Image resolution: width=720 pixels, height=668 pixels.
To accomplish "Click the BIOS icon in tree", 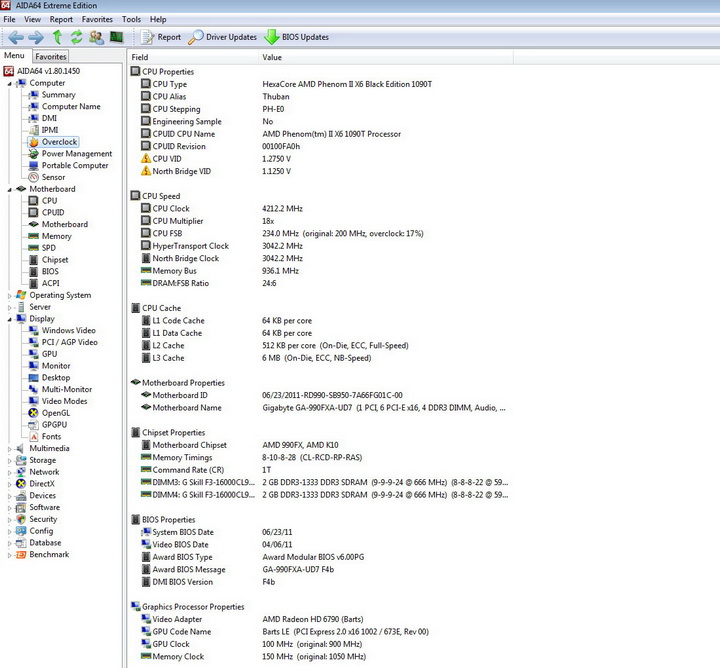I will click(33, 271).
